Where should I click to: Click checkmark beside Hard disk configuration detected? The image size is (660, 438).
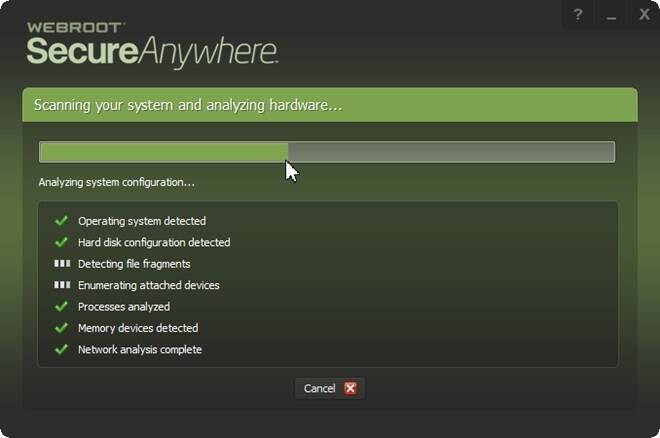[x=61, y=242]
